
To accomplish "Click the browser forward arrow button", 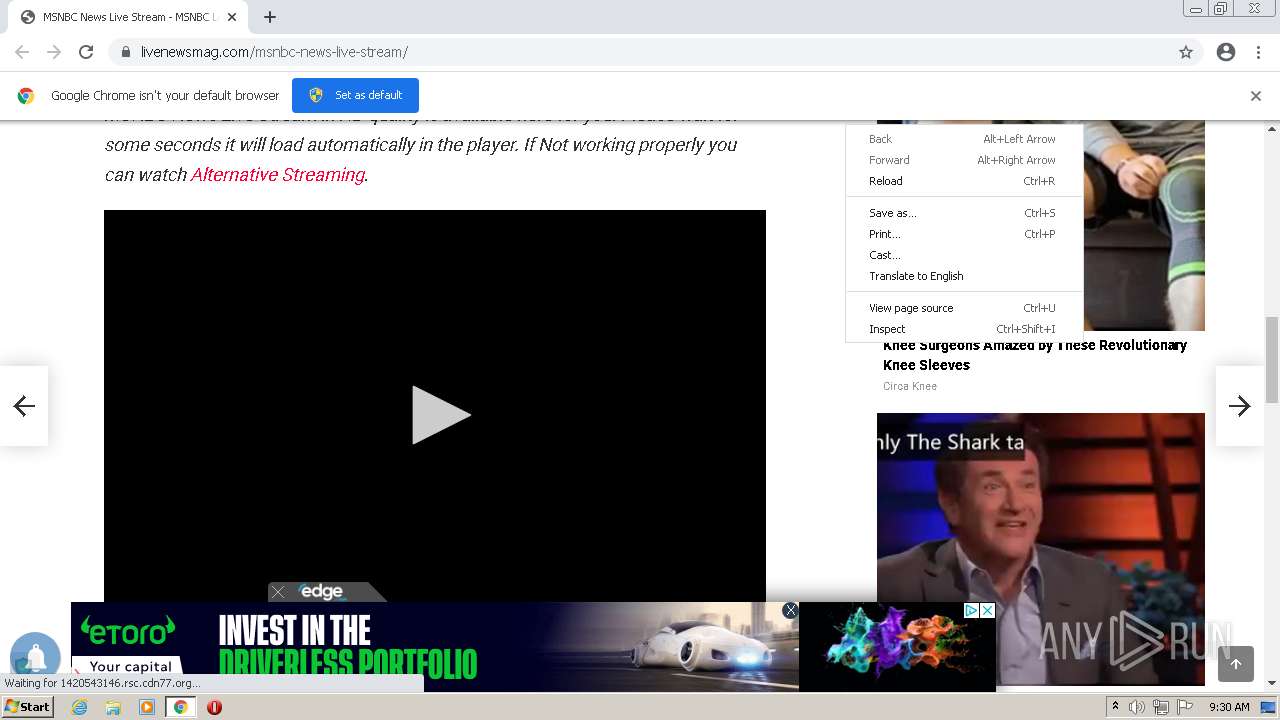I will click(54, 52).
